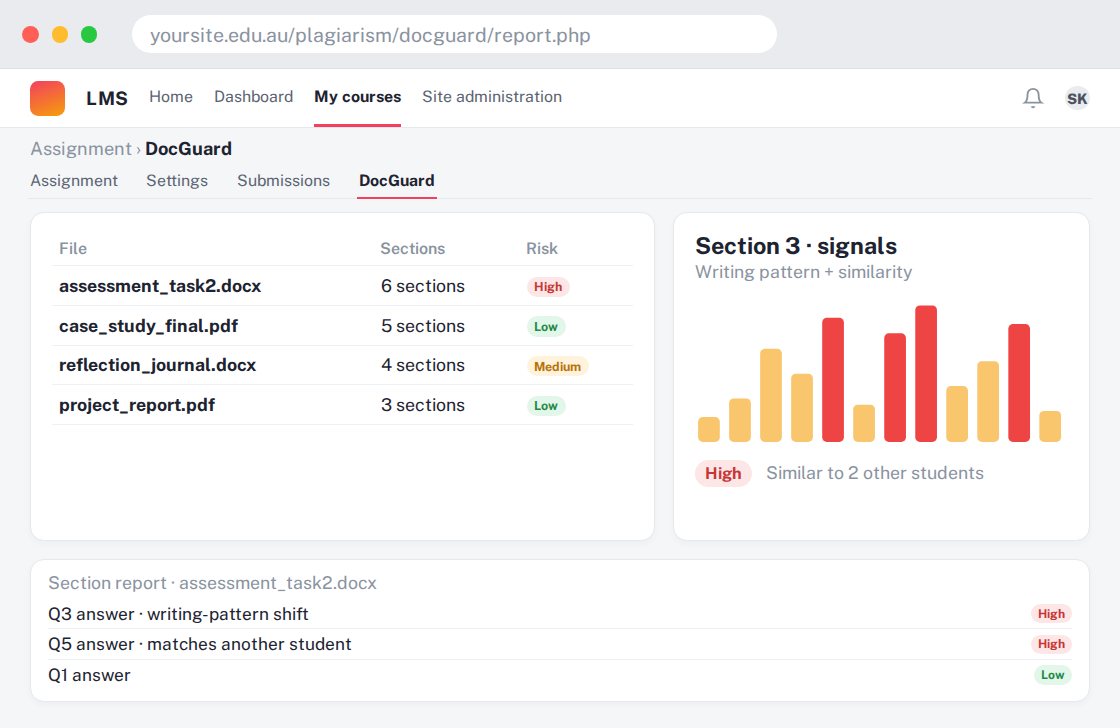This screenshot has width=1120, height=728.
Task: Click the '4 sections' cell
Action: [423, 365]
